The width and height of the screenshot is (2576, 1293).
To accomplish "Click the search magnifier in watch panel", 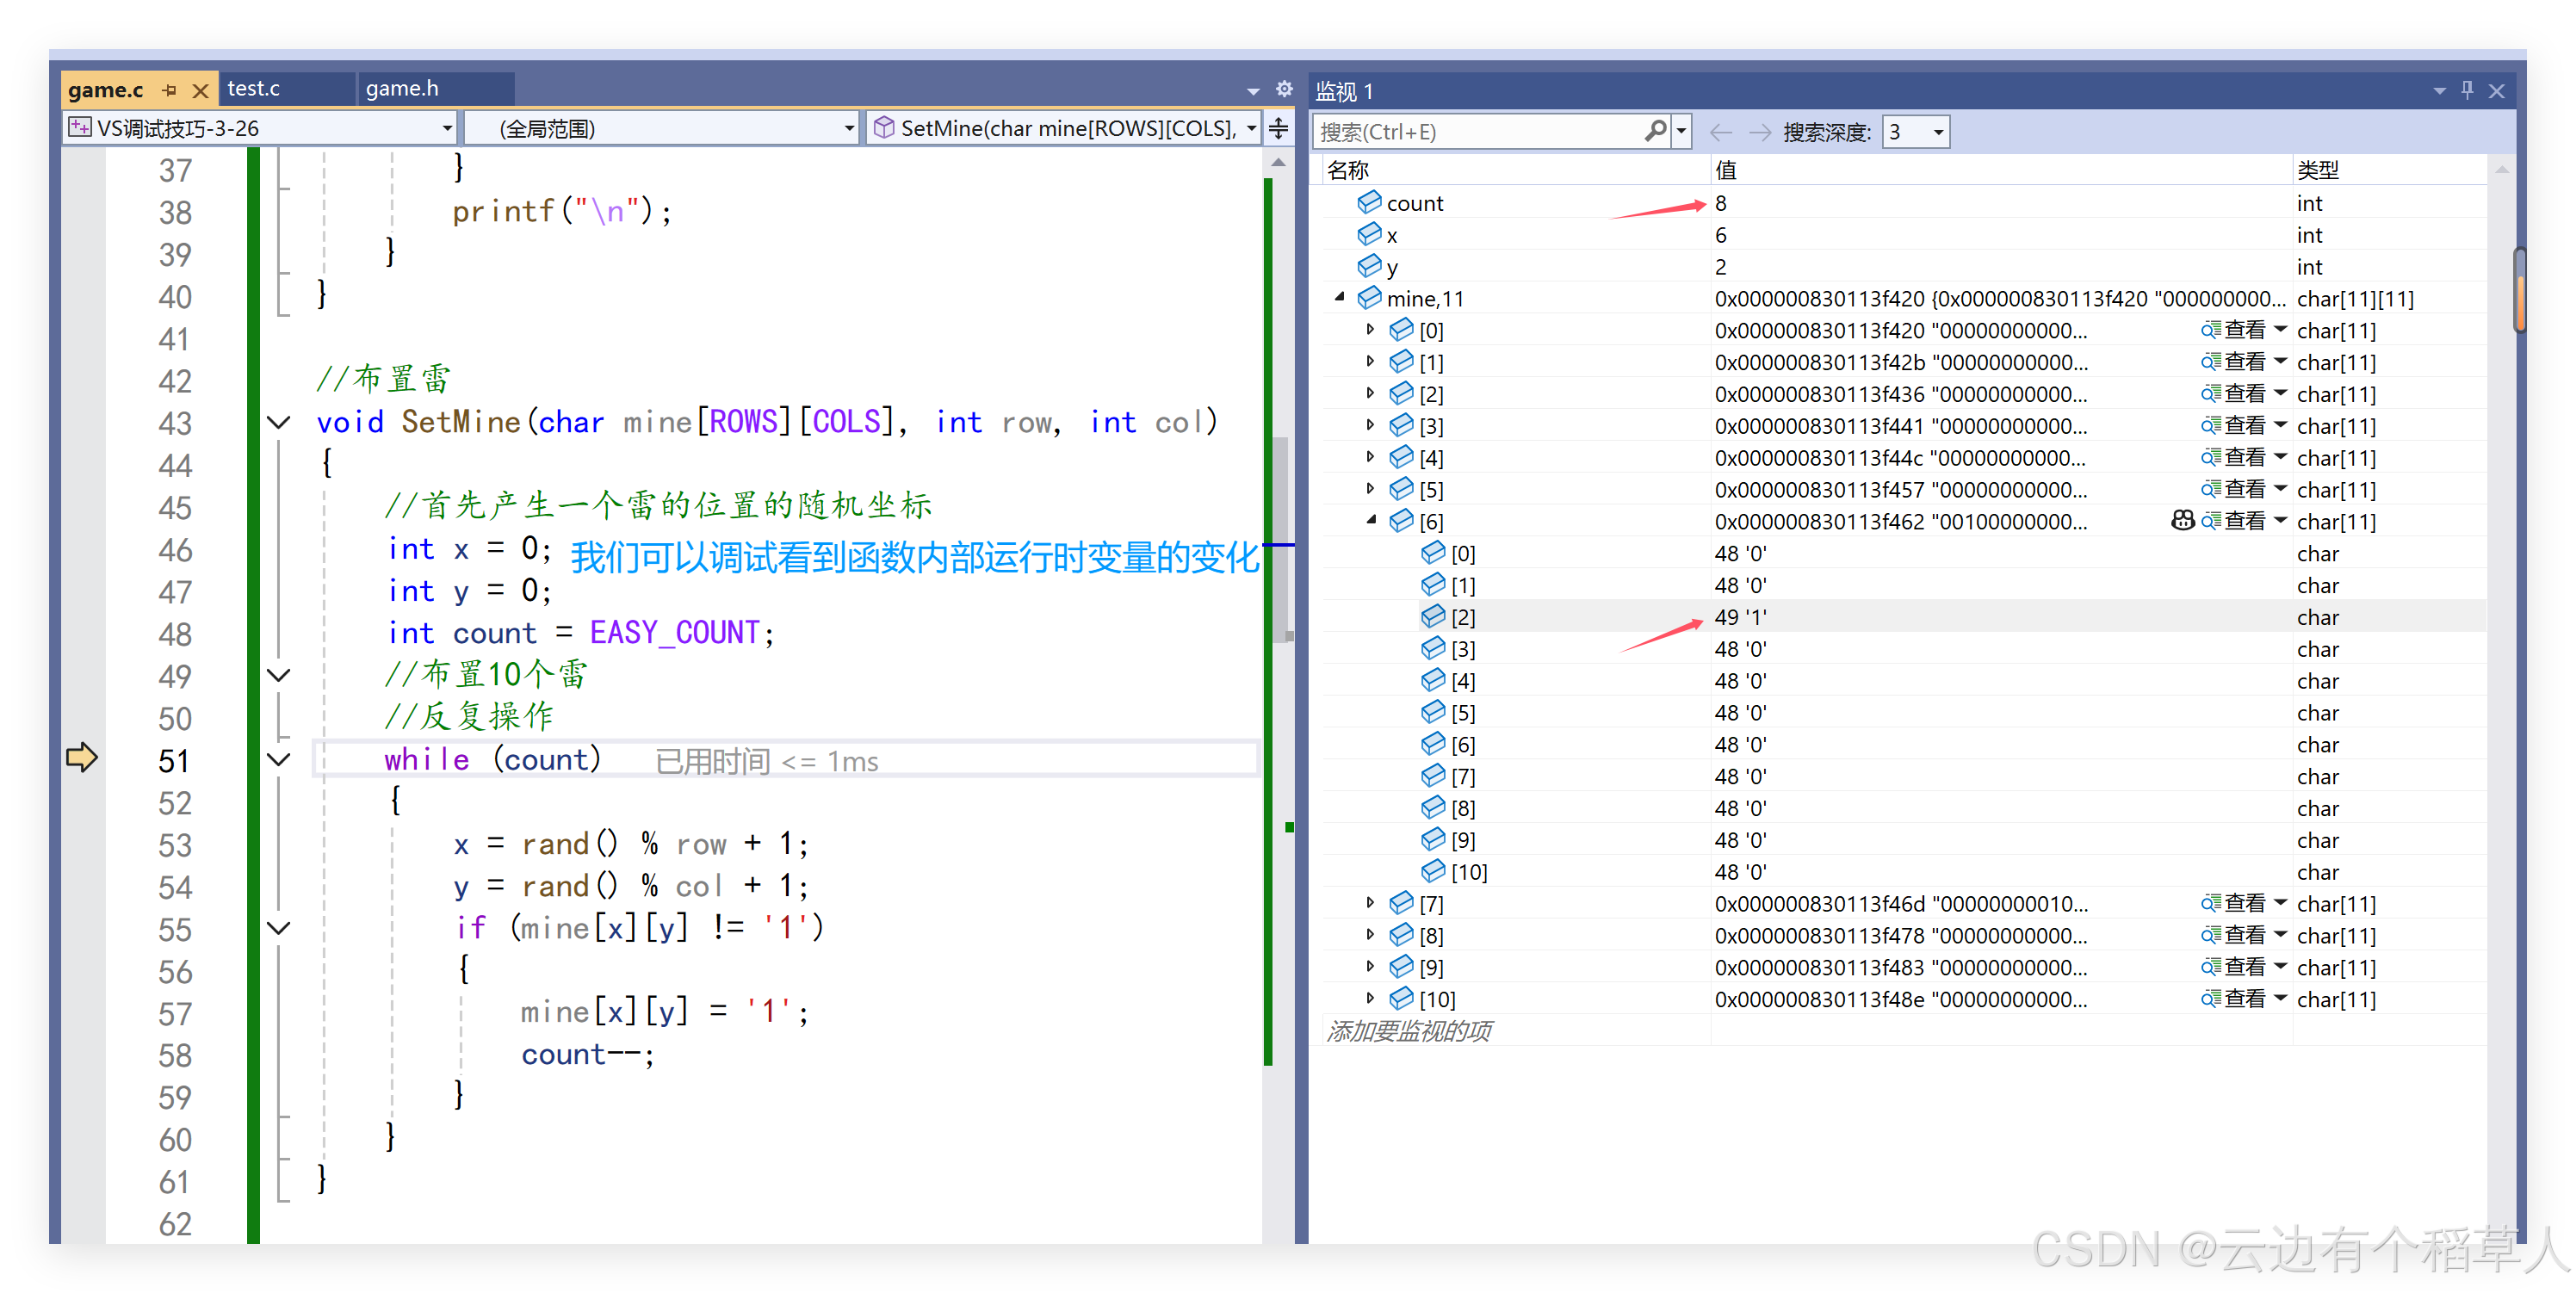I will pos(1655,131).
